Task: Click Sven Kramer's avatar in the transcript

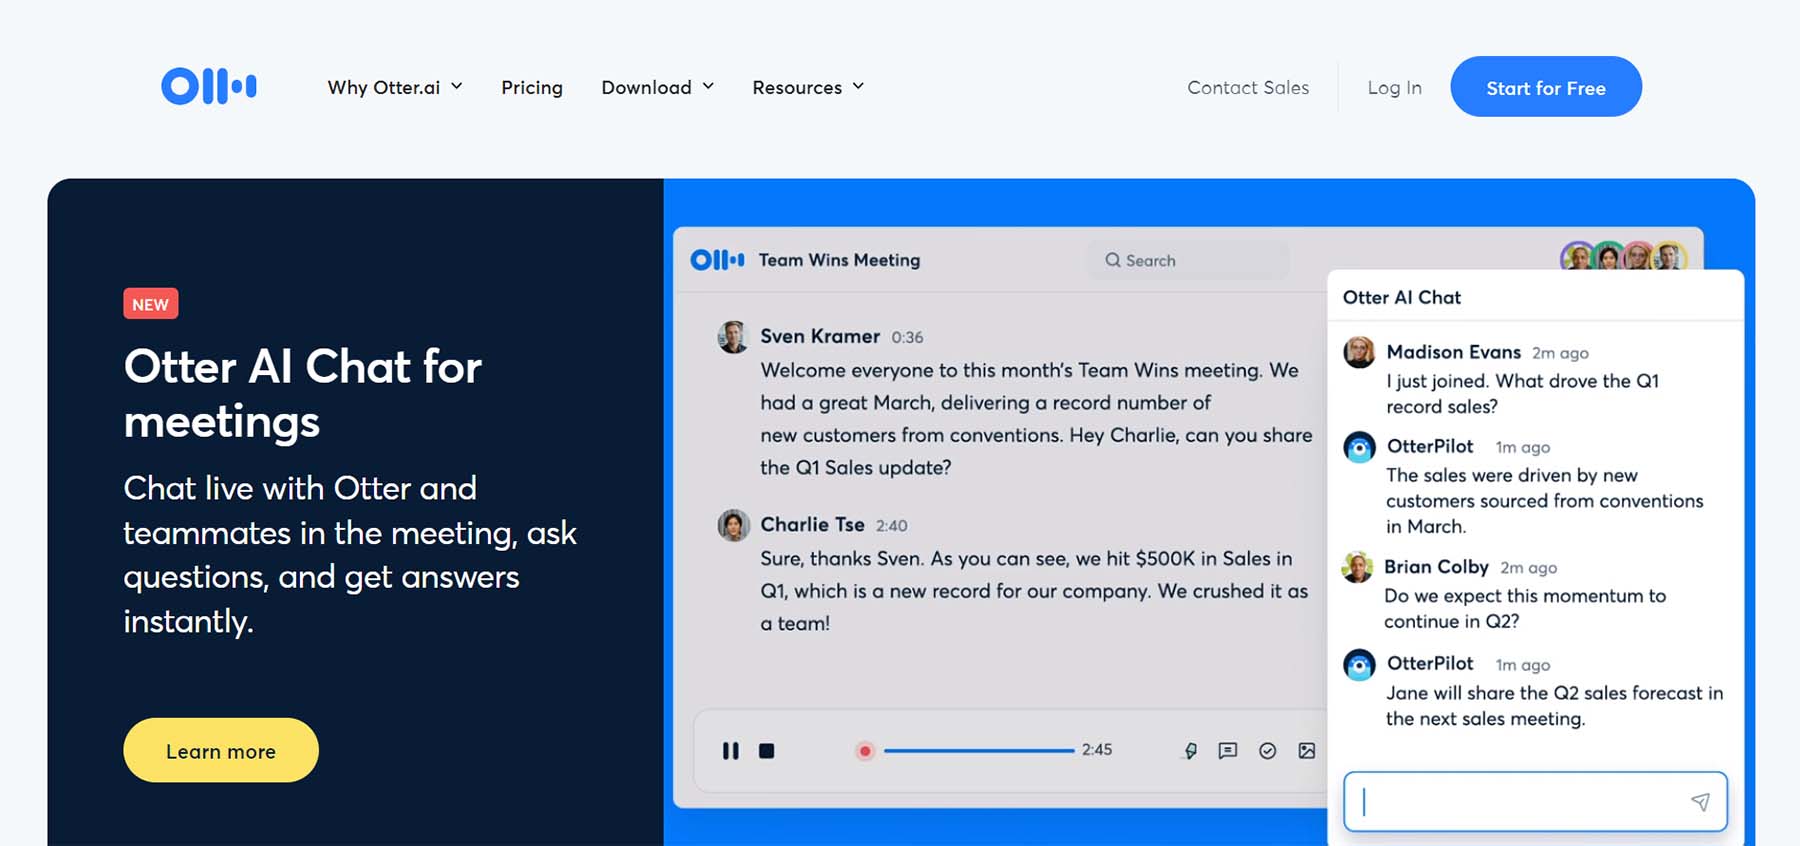Action: [x=733, y=337]
